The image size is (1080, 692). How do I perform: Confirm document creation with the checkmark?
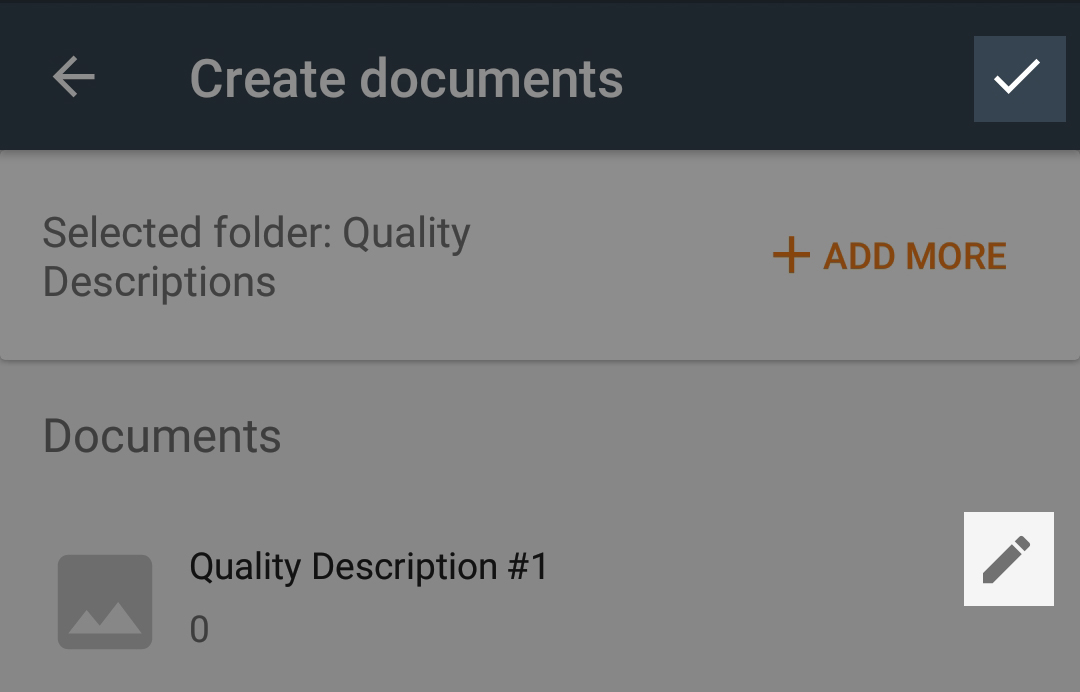1019,78
